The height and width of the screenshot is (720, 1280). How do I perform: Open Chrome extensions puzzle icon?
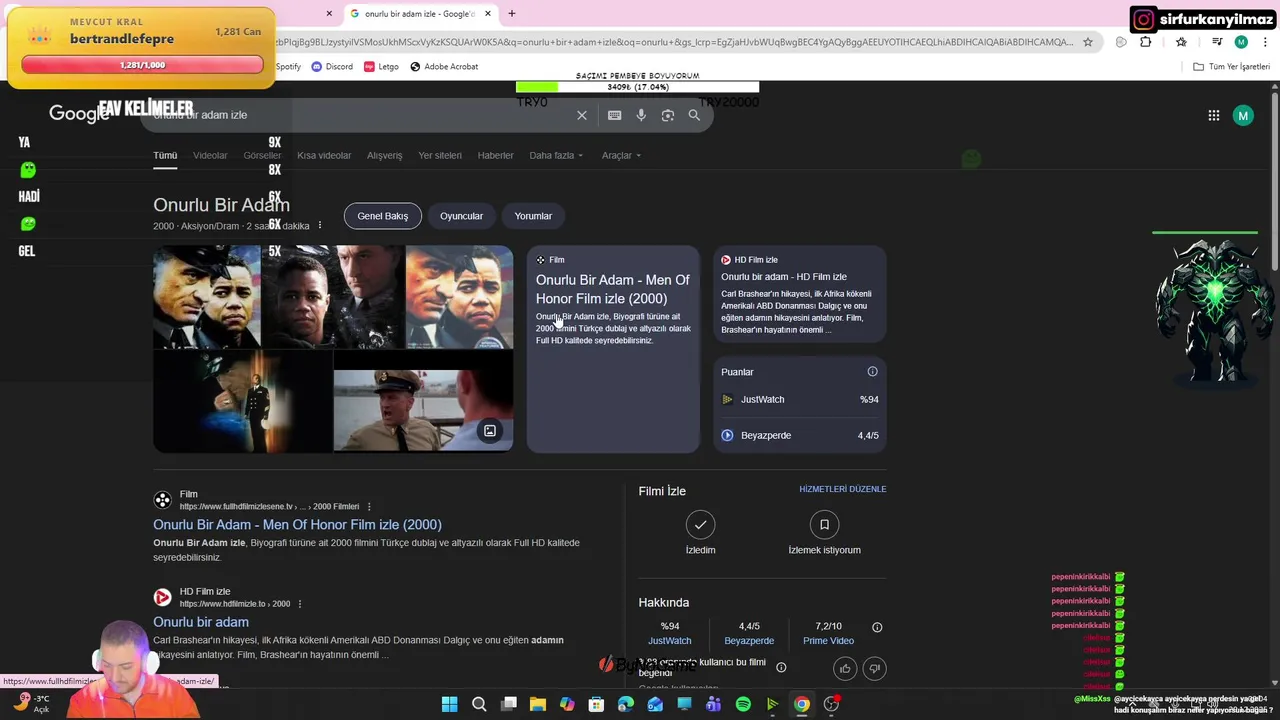[1146, 42]
